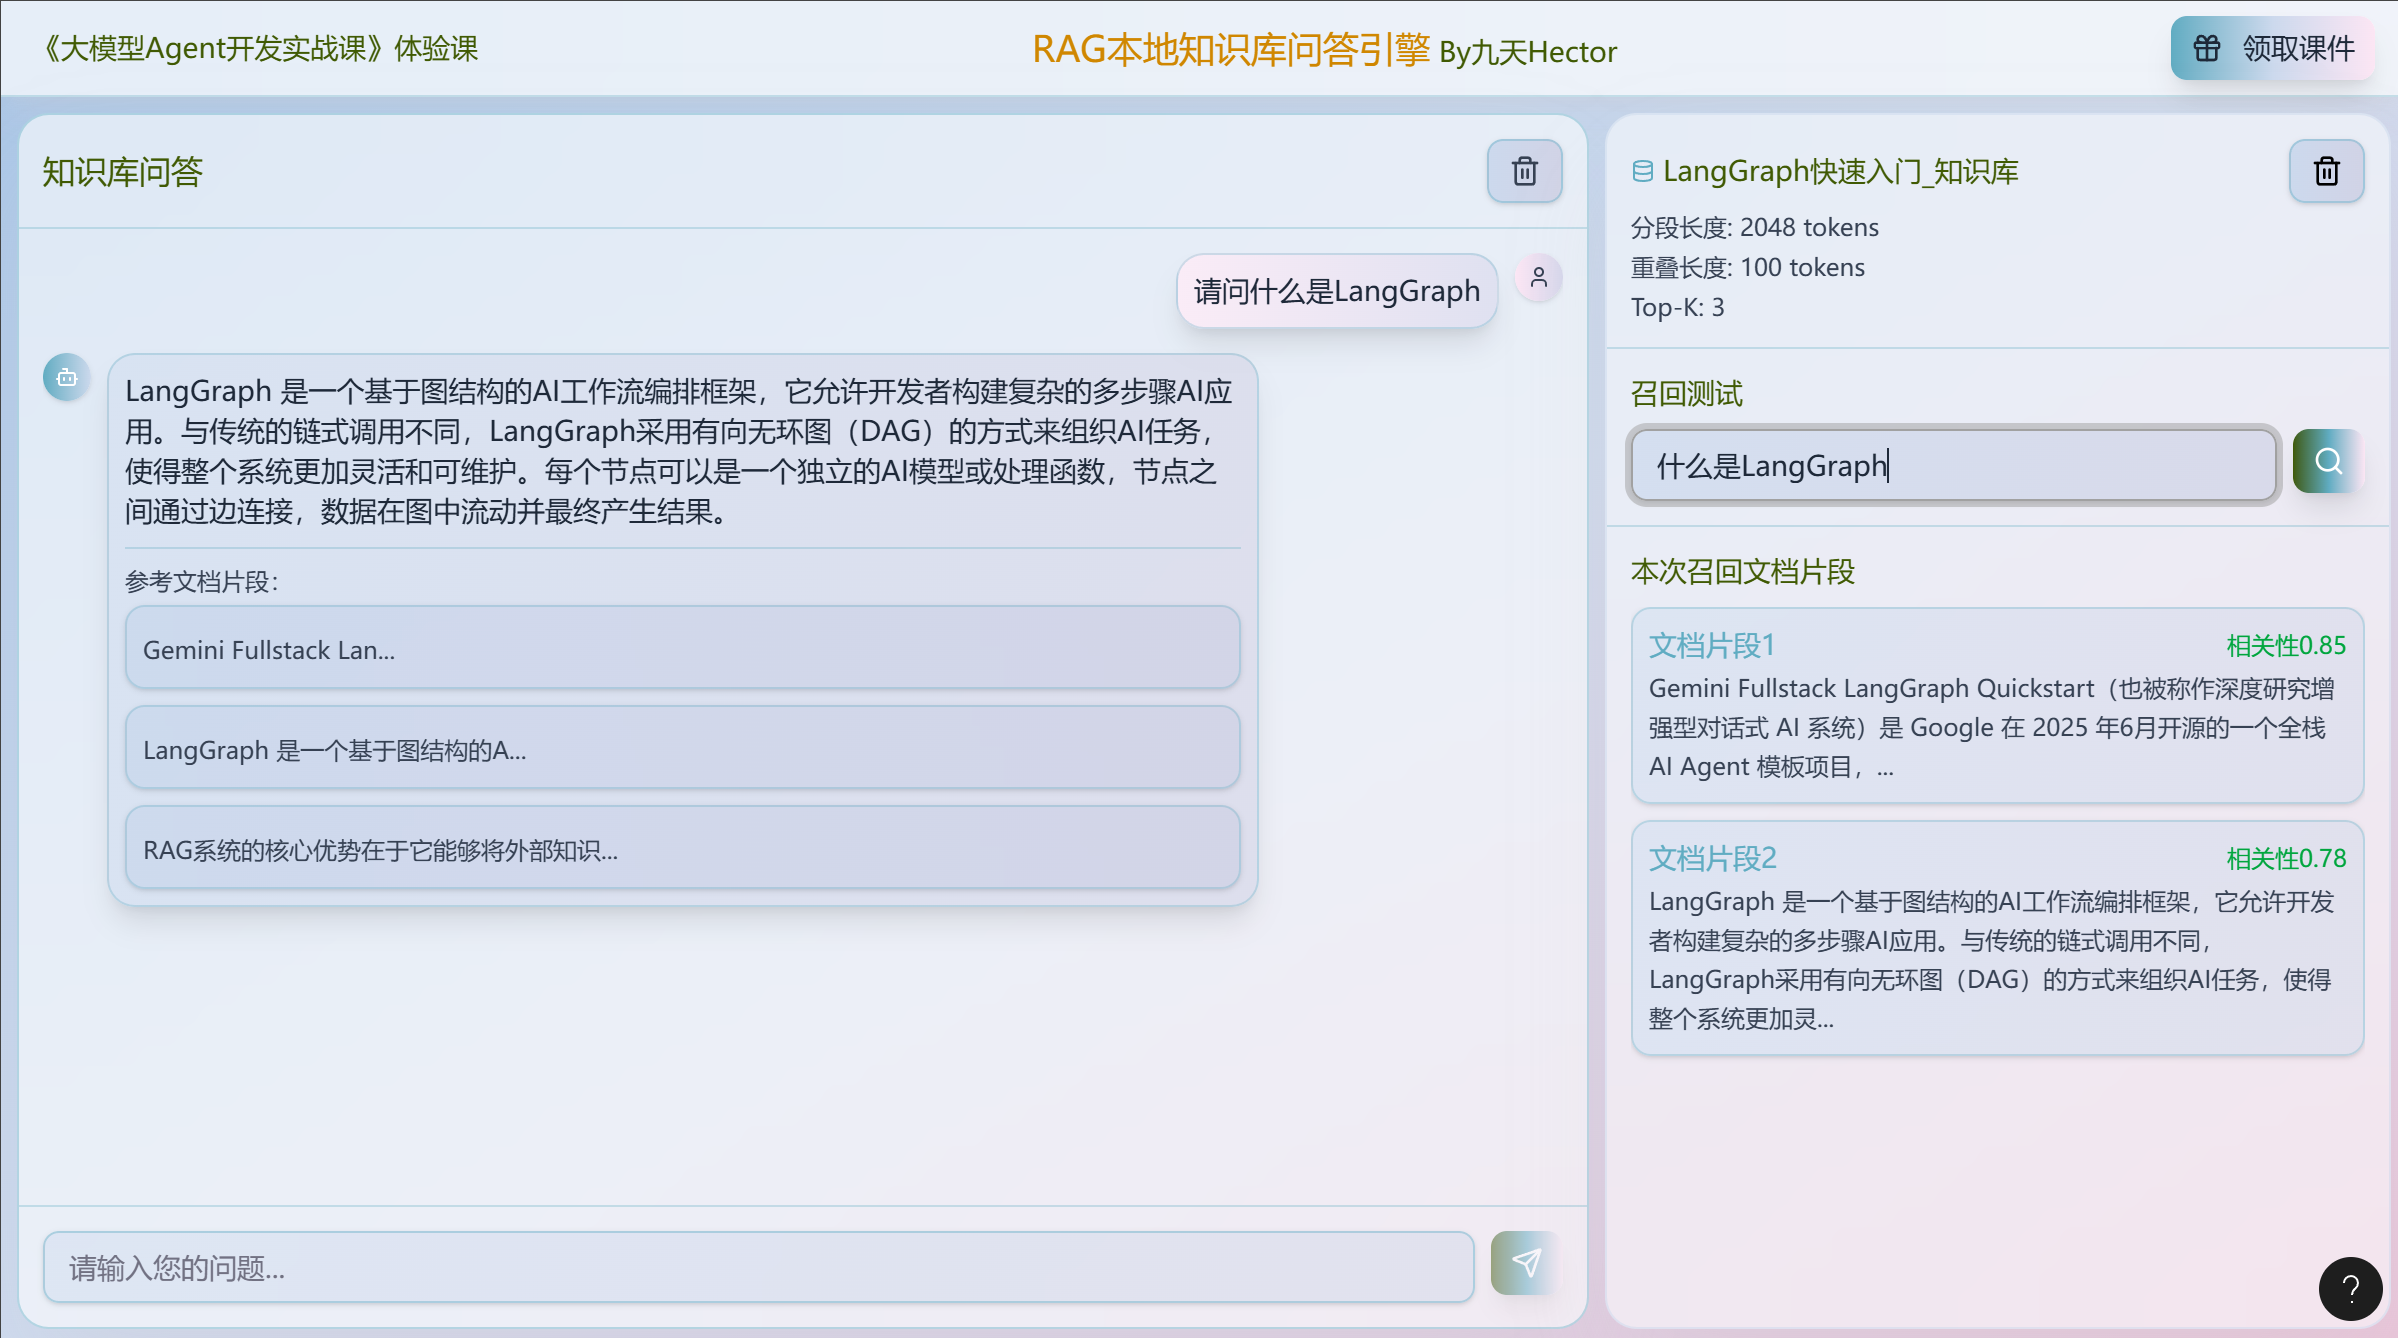Focus the 请输入您的问题 input field
Viewport: 2398px width, 1338px height.
tap(758, 1267)
